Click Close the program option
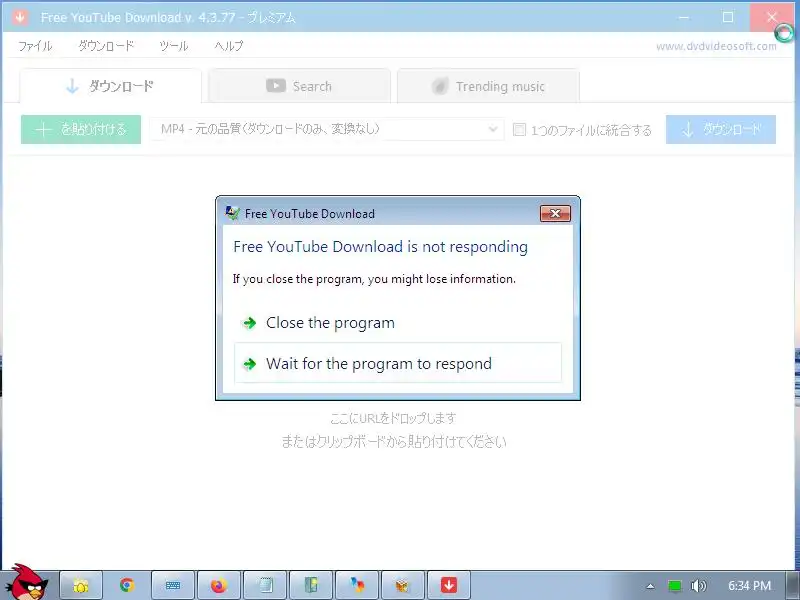The width and height of the screenshot is (800, 600). [397, 323]
